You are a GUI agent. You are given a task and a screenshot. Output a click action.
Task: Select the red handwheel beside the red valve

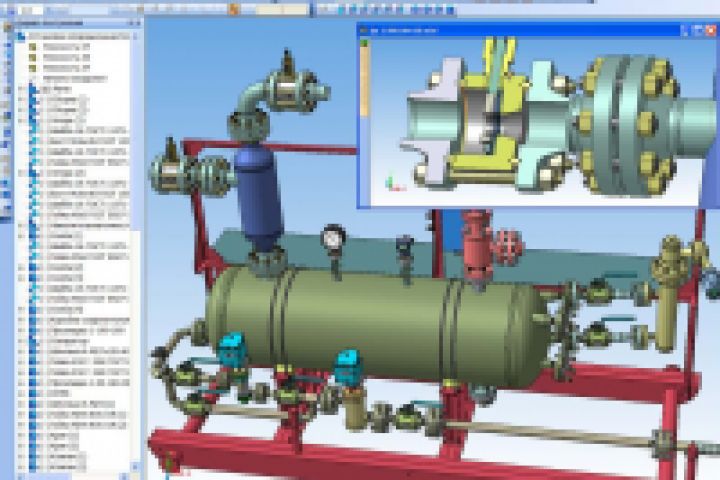(507, 247)
